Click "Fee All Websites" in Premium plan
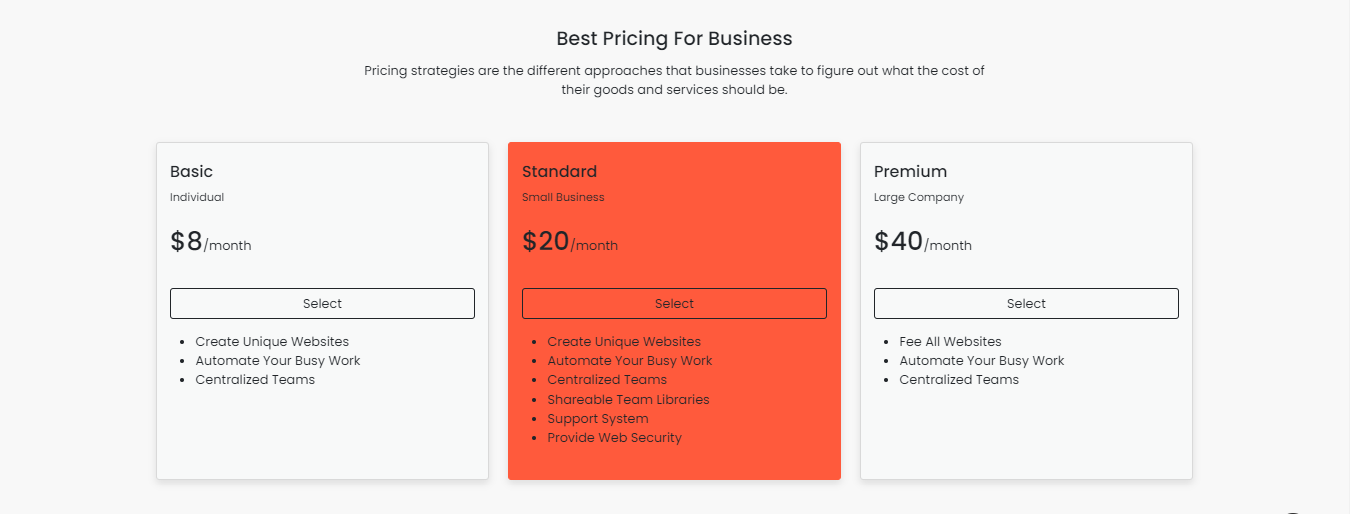Image resolution: width=1350 pixels, height=514 pixels. coord(950,342)
